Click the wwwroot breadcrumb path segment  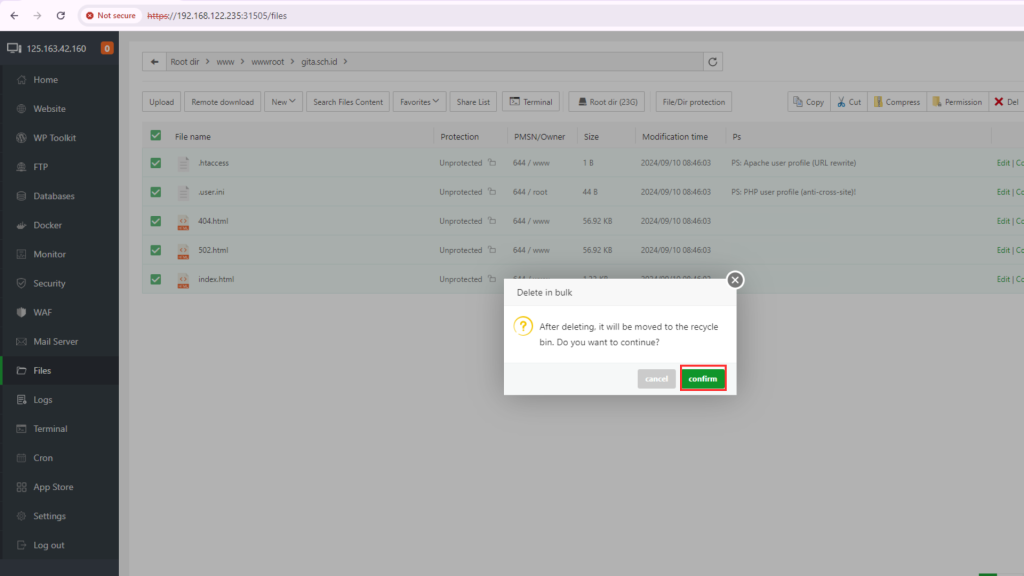265,62
